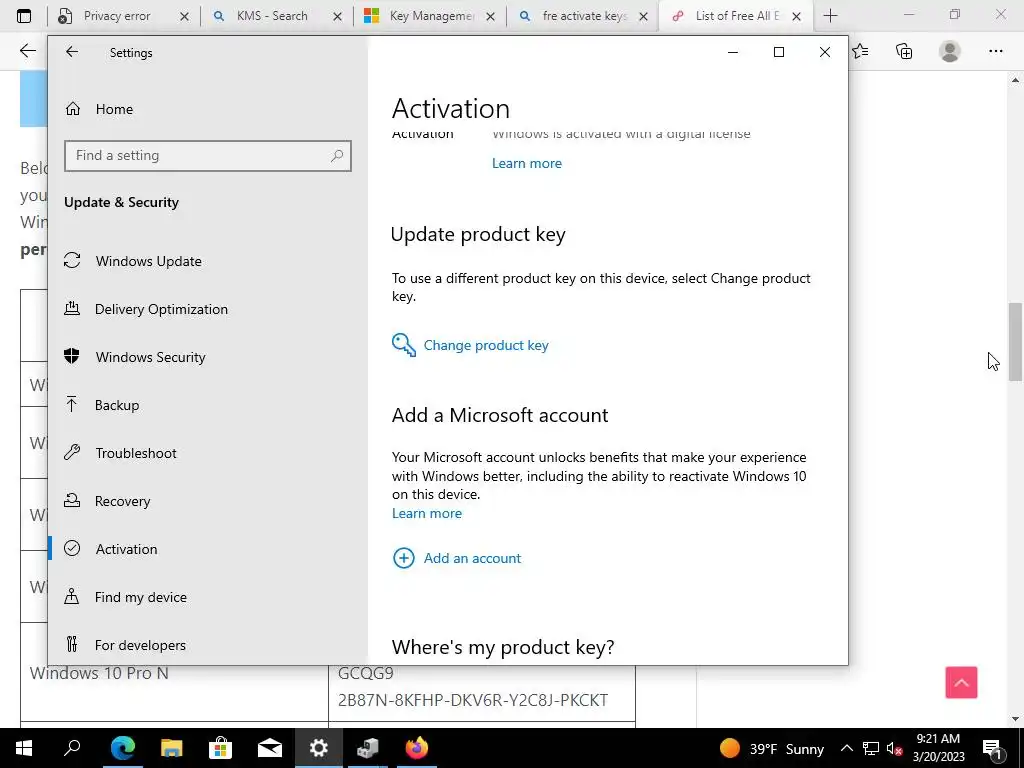This screenshot has width=1024, height=768.
Task: Click the browser back arrow
Action: point(27,51)
